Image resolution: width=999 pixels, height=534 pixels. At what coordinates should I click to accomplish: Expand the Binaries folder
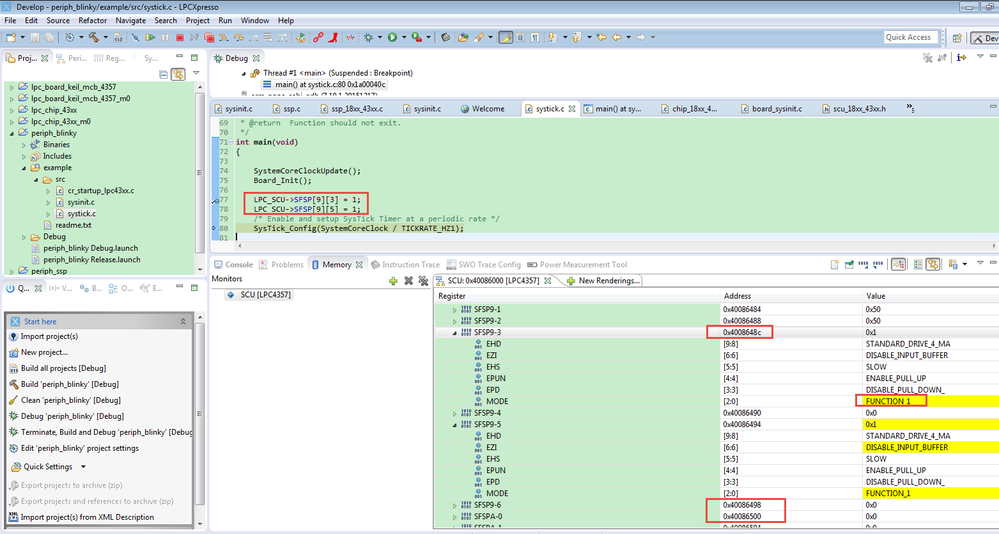(24, 145)
